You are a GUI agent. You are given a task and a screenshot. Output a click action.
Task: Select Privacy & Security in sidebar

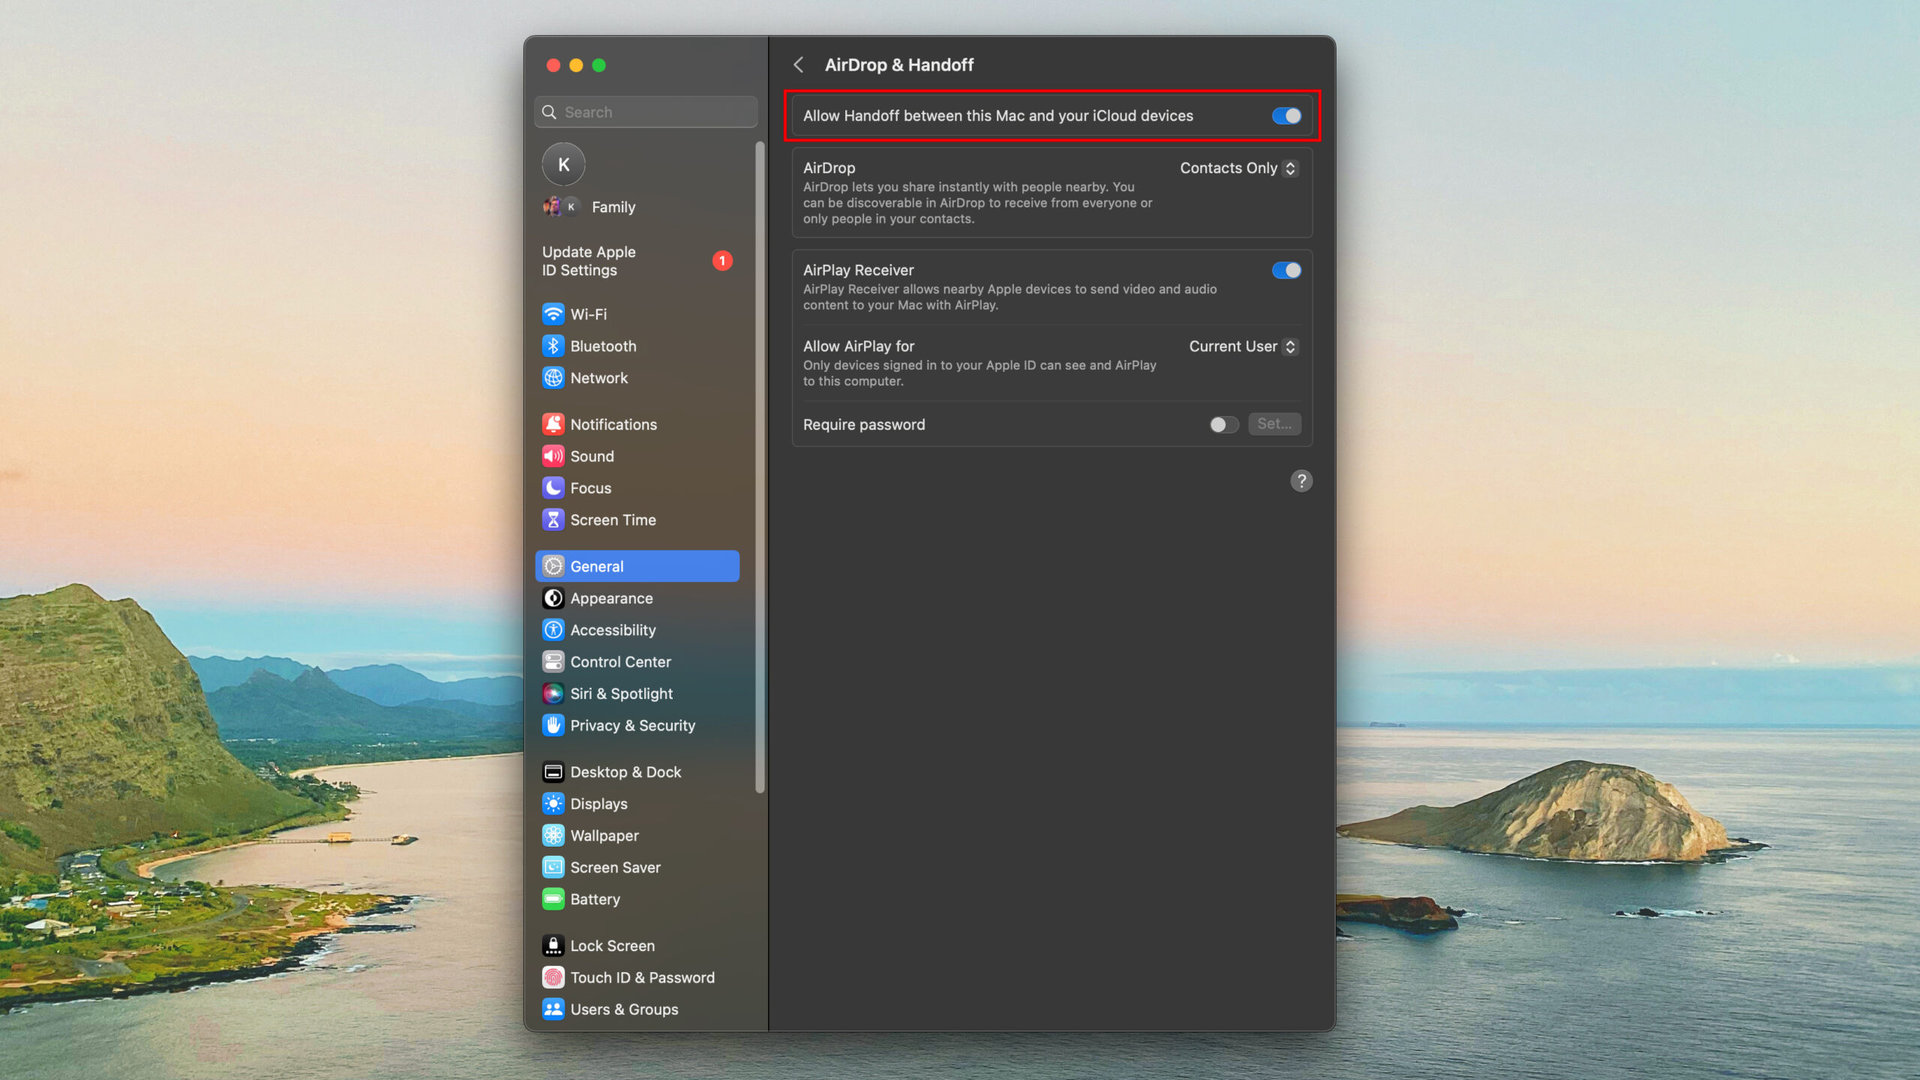632,726
